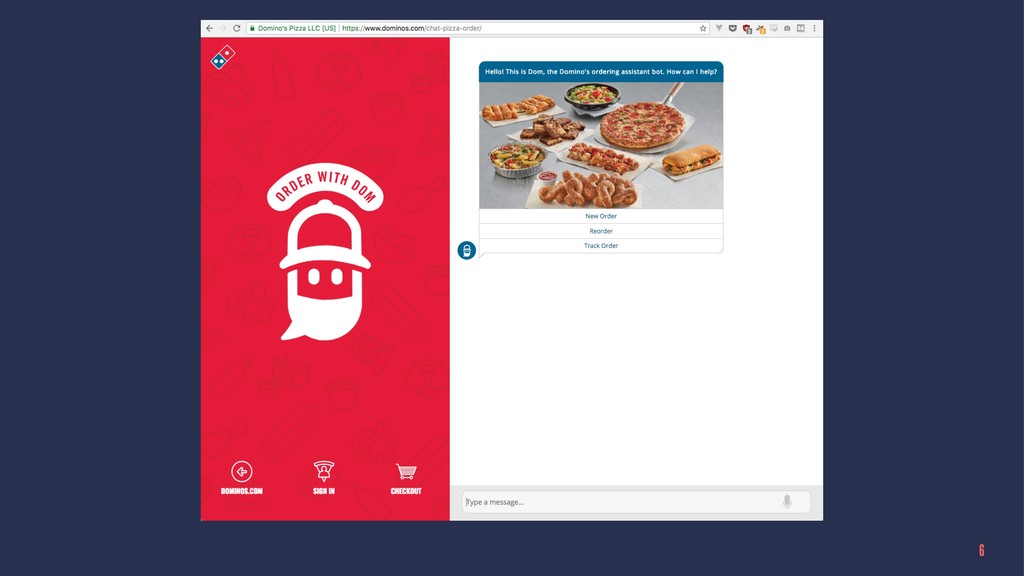The width and height of the screenshot is (1024, 576).
Task: Click the browser forward arrow
Action: (223, 28)
